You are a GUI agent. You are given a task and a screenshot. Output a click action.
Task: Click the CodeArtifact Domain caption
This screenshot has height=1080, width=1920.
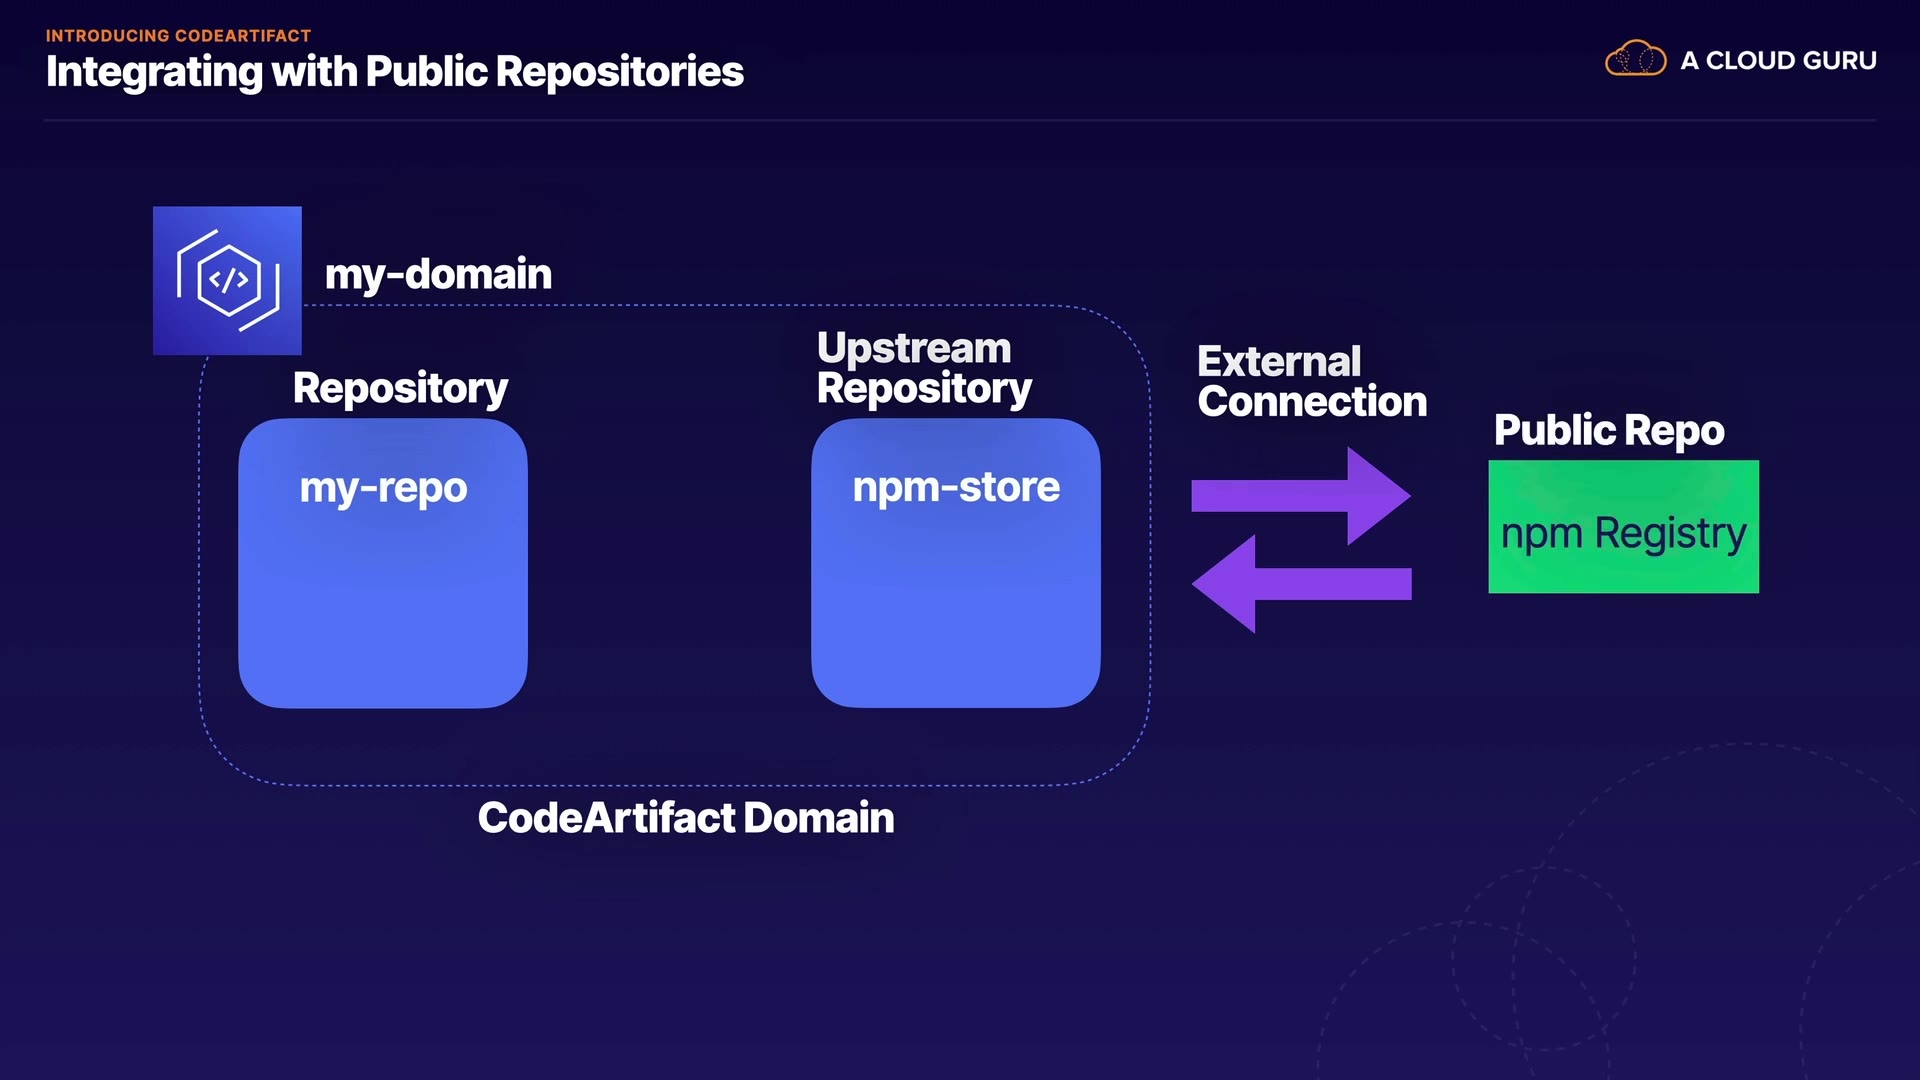[x=685, y=818]
